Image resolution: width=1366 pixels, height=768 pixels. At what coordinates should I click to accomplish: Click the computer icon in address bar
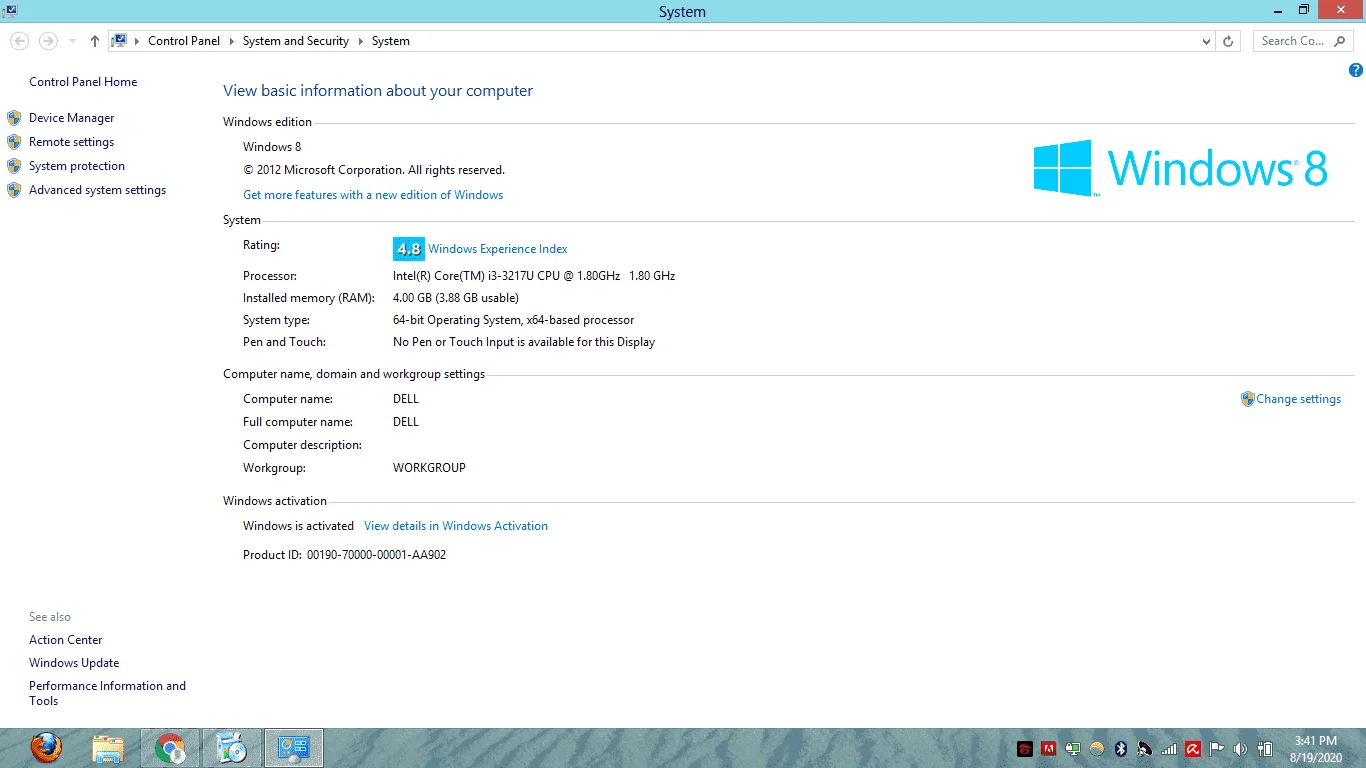tap(120, 41)
